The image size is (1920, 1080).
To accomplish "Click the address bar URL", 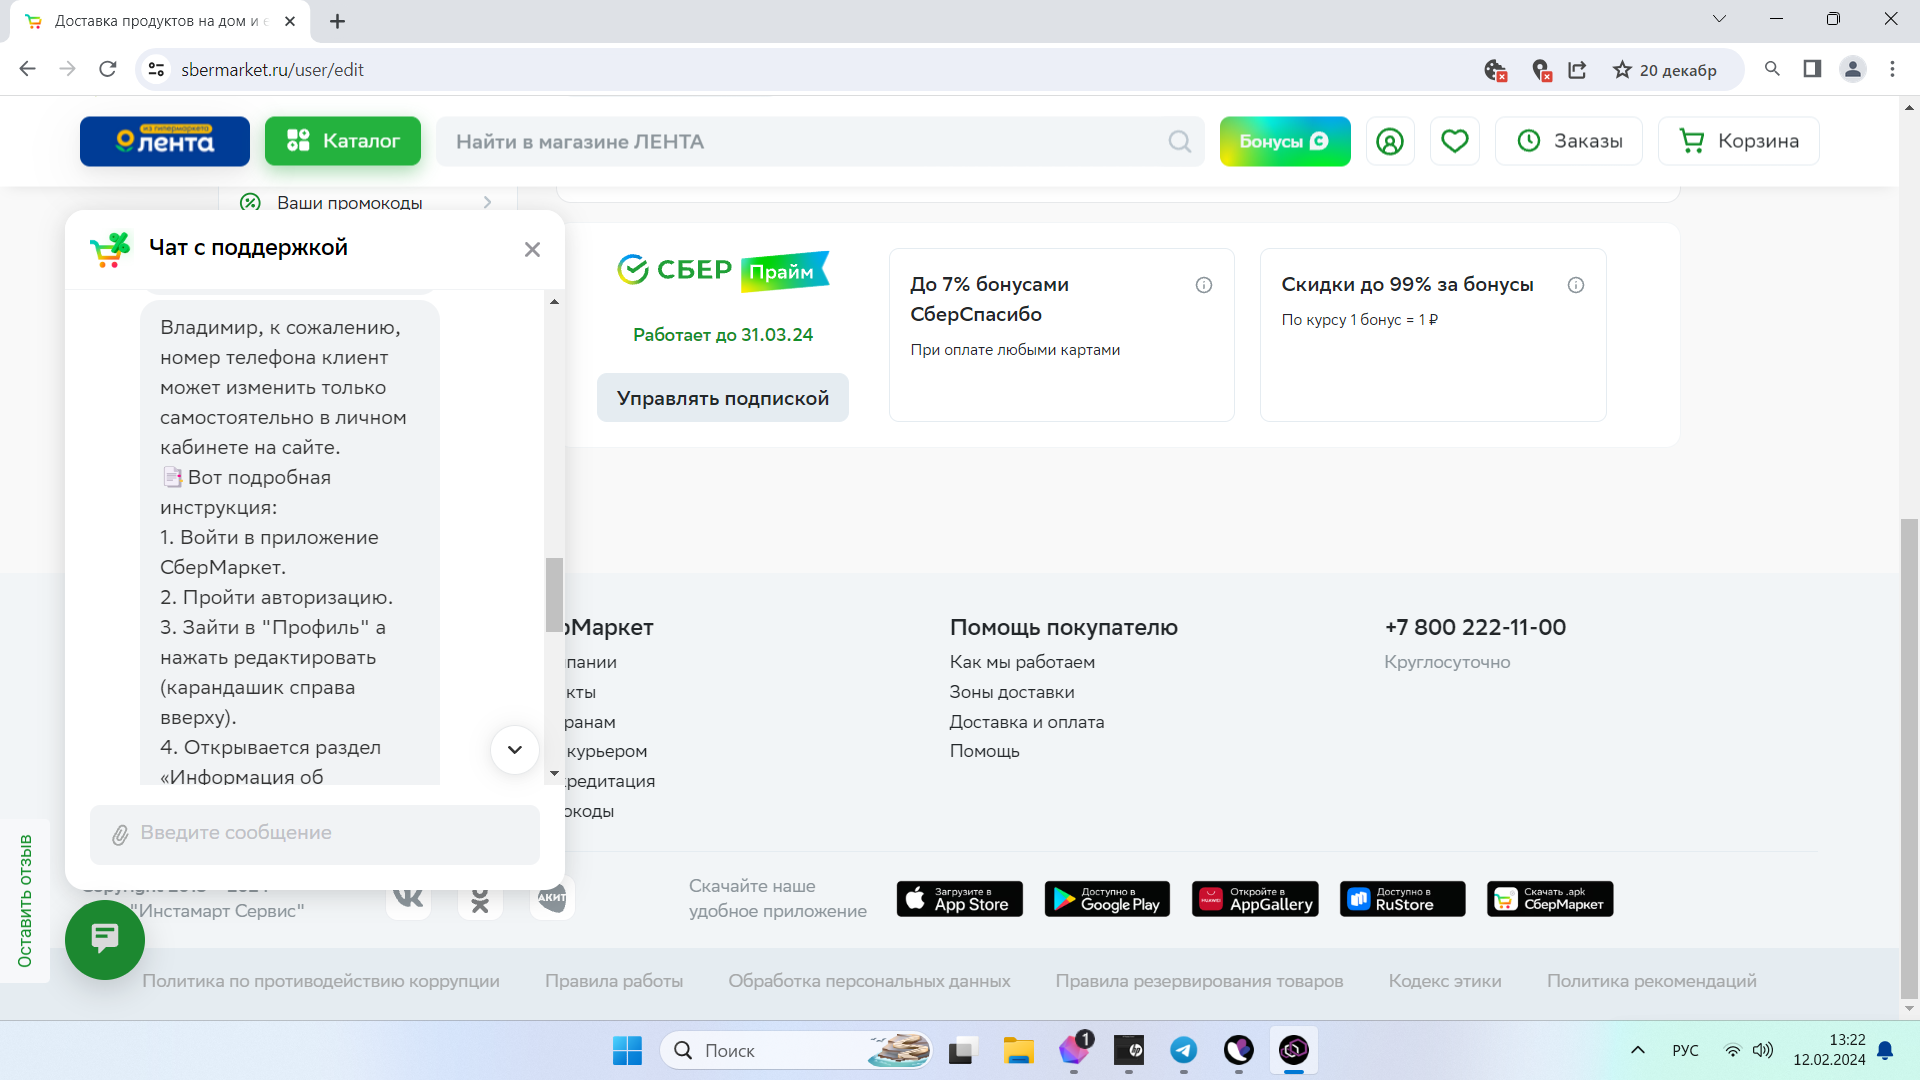I will (x=272, y=70).
